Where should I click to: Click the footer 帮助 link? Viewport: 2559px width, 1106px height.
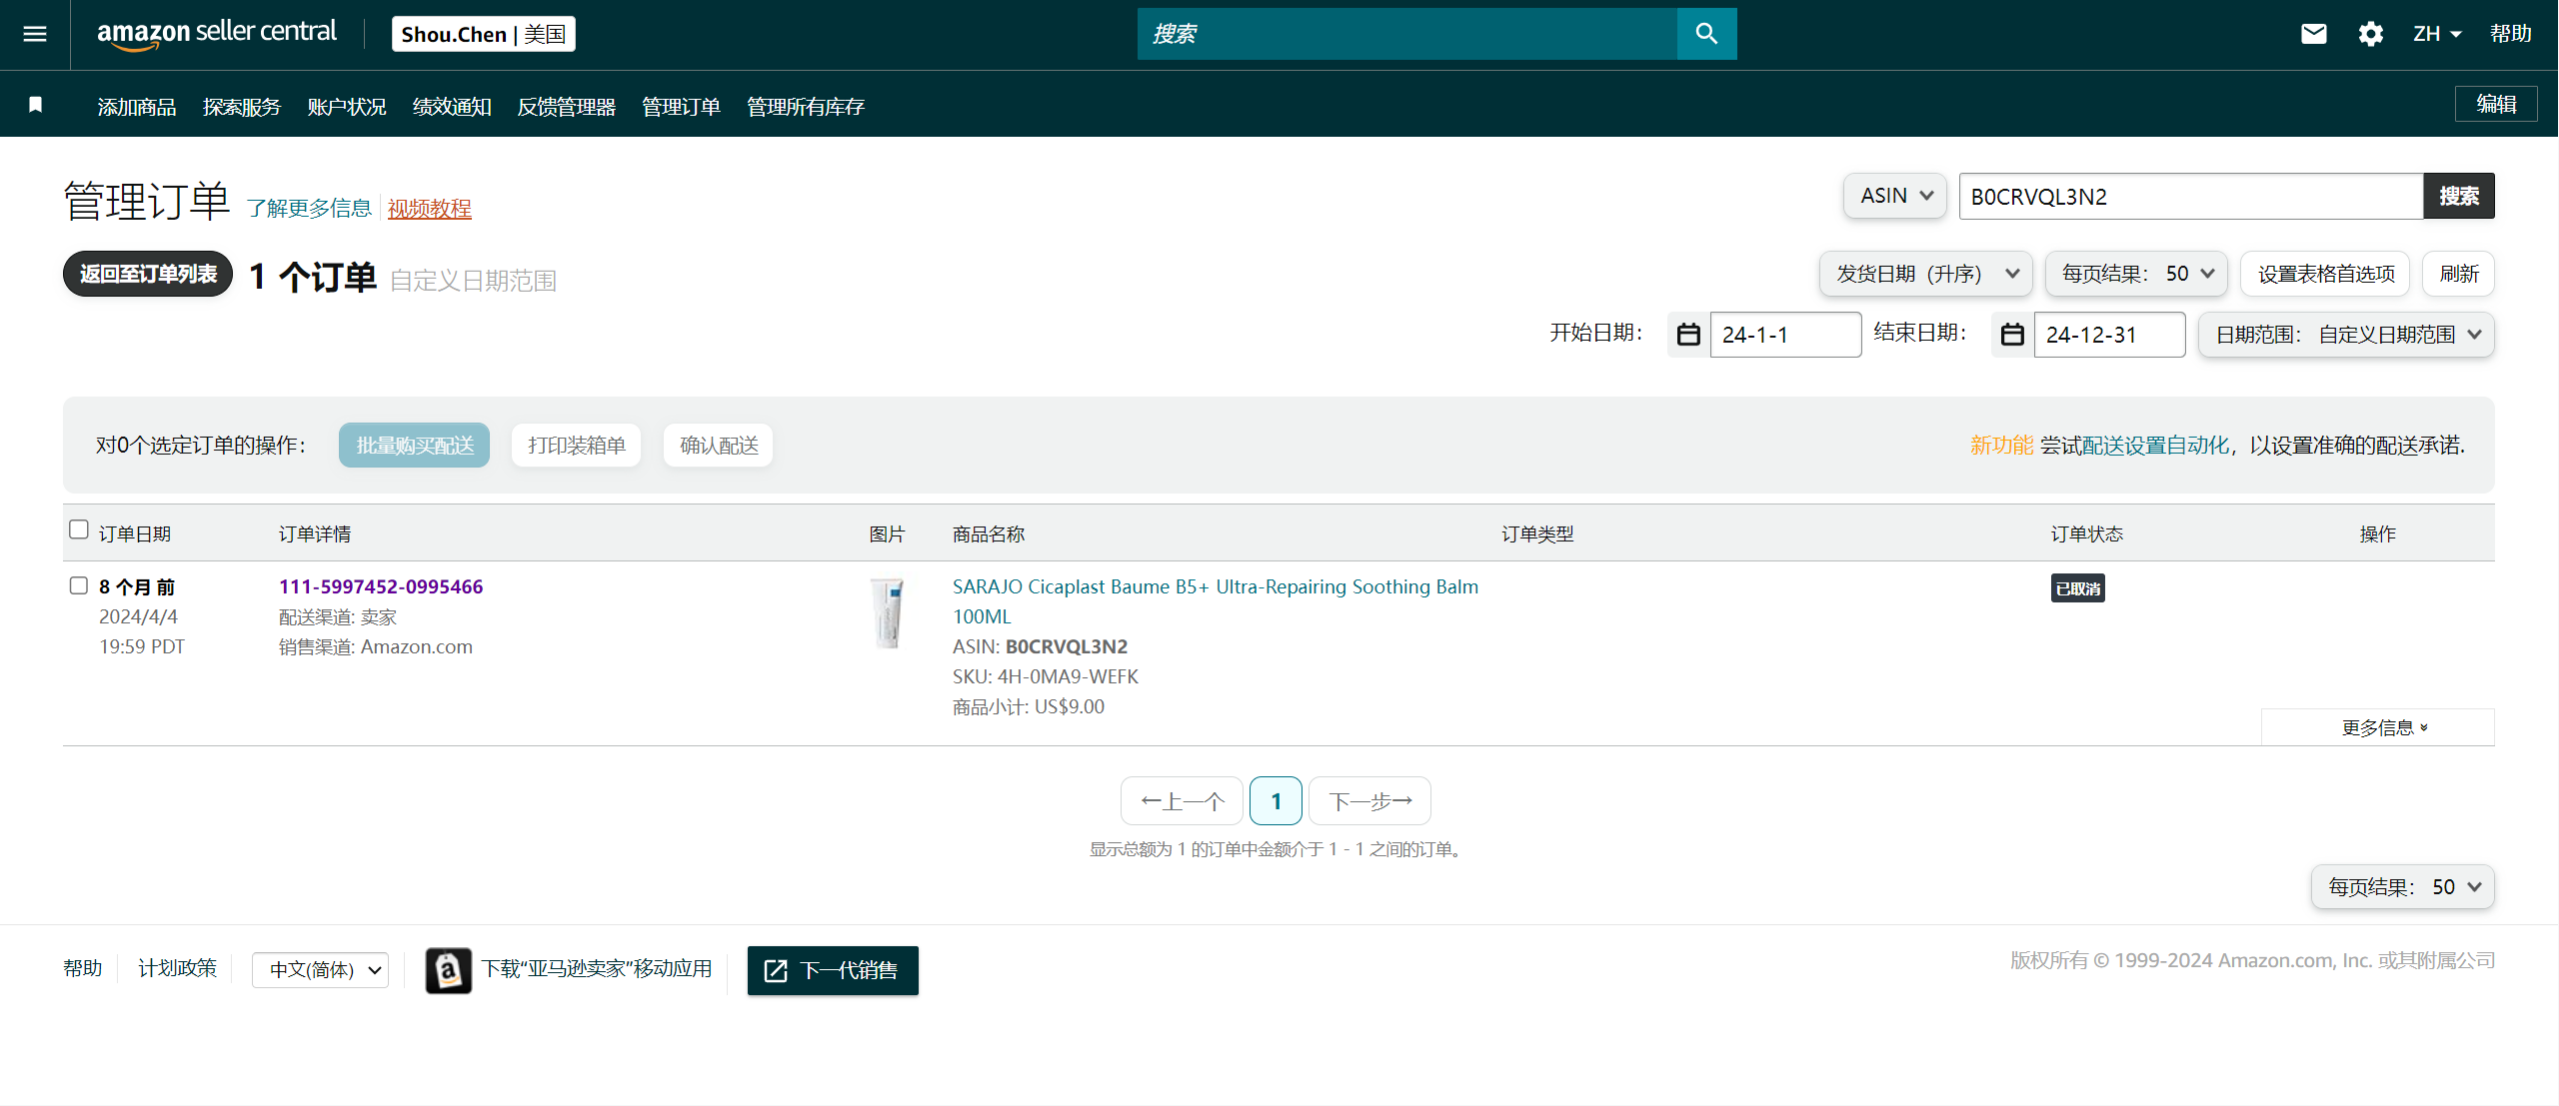(83, 968)
